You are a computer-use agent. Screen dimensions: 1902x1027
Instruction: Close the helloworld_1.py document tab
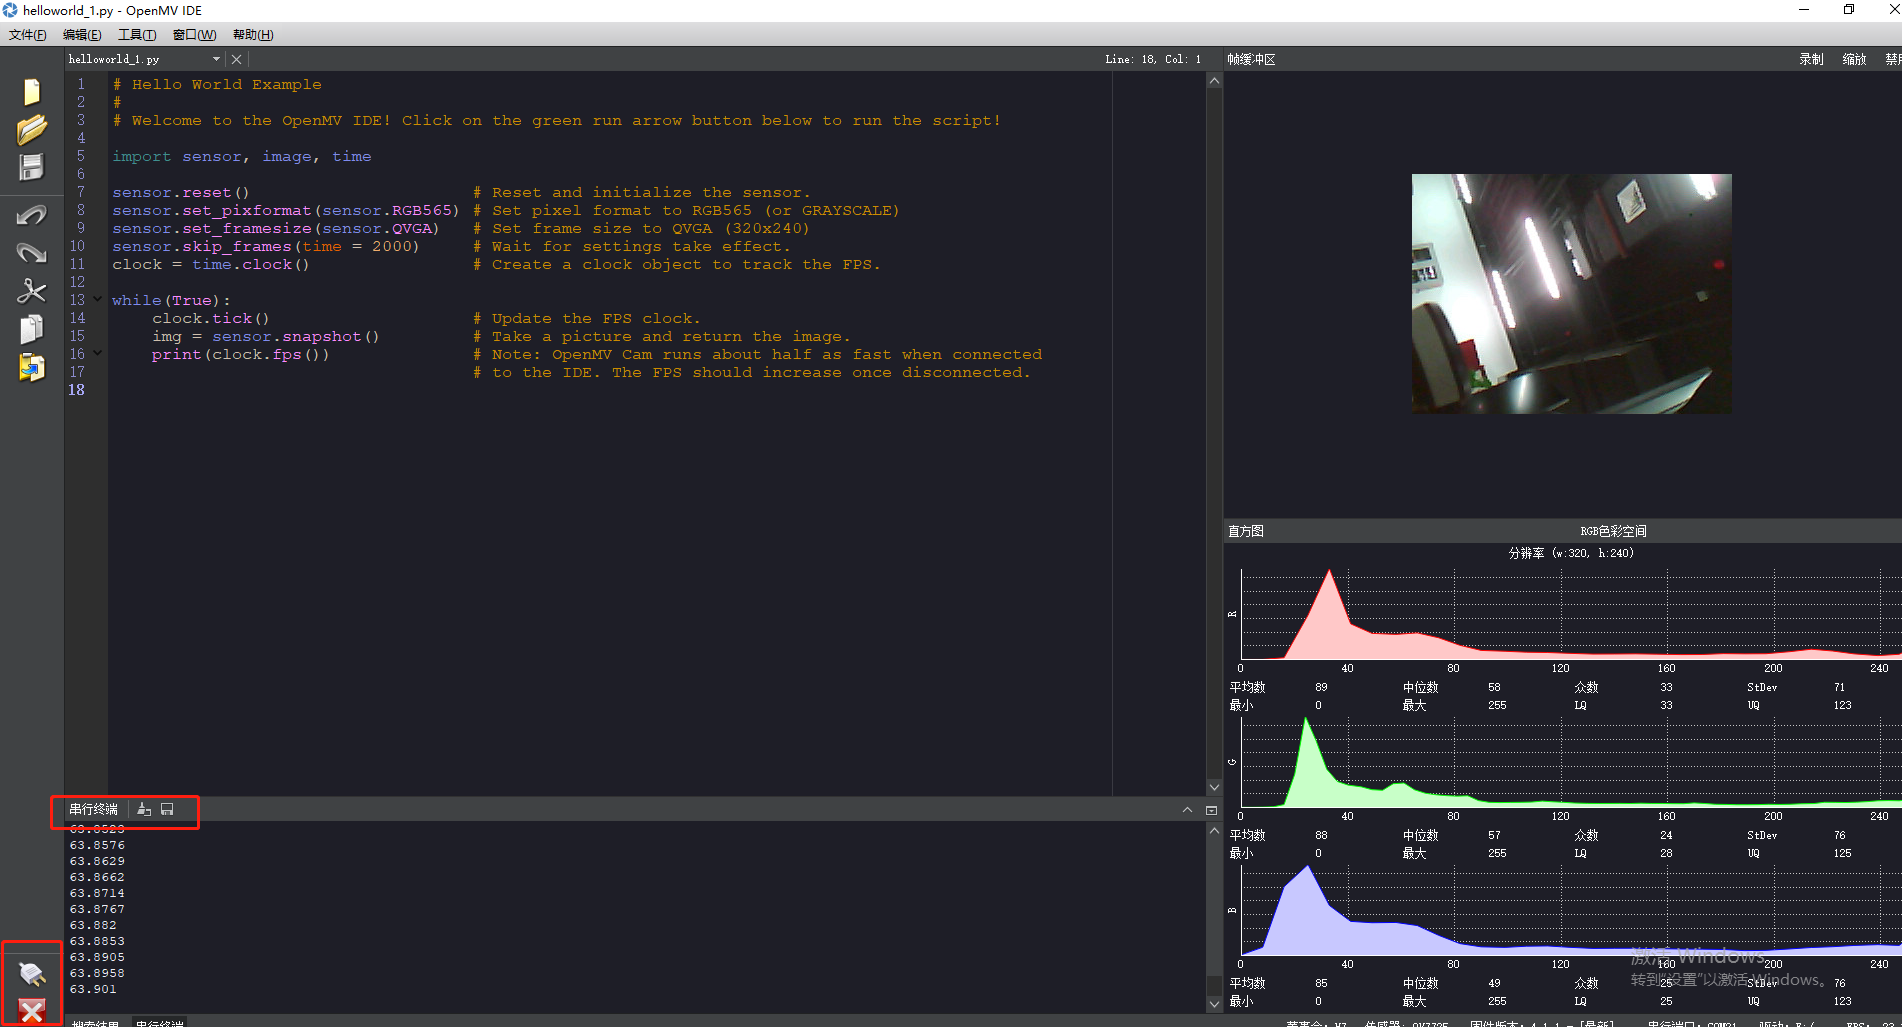(237, 59)
